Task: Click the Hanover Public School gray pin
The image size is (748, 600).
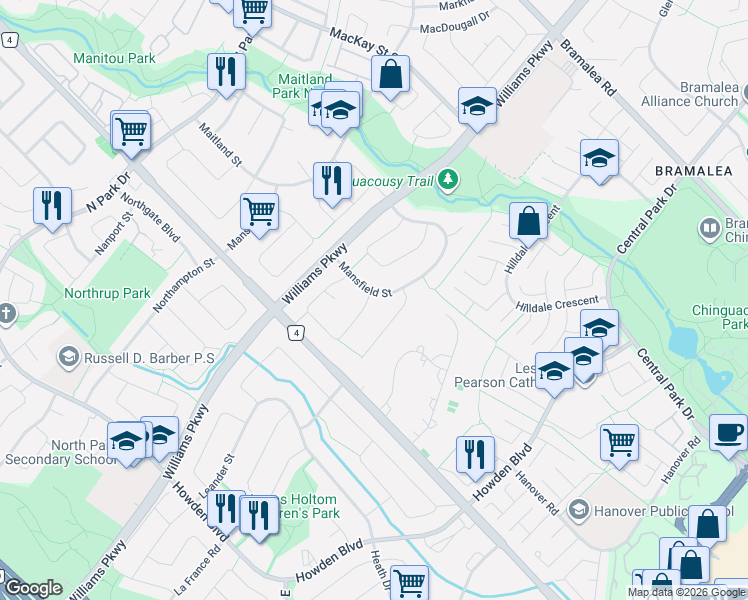Action: [579, 510]
